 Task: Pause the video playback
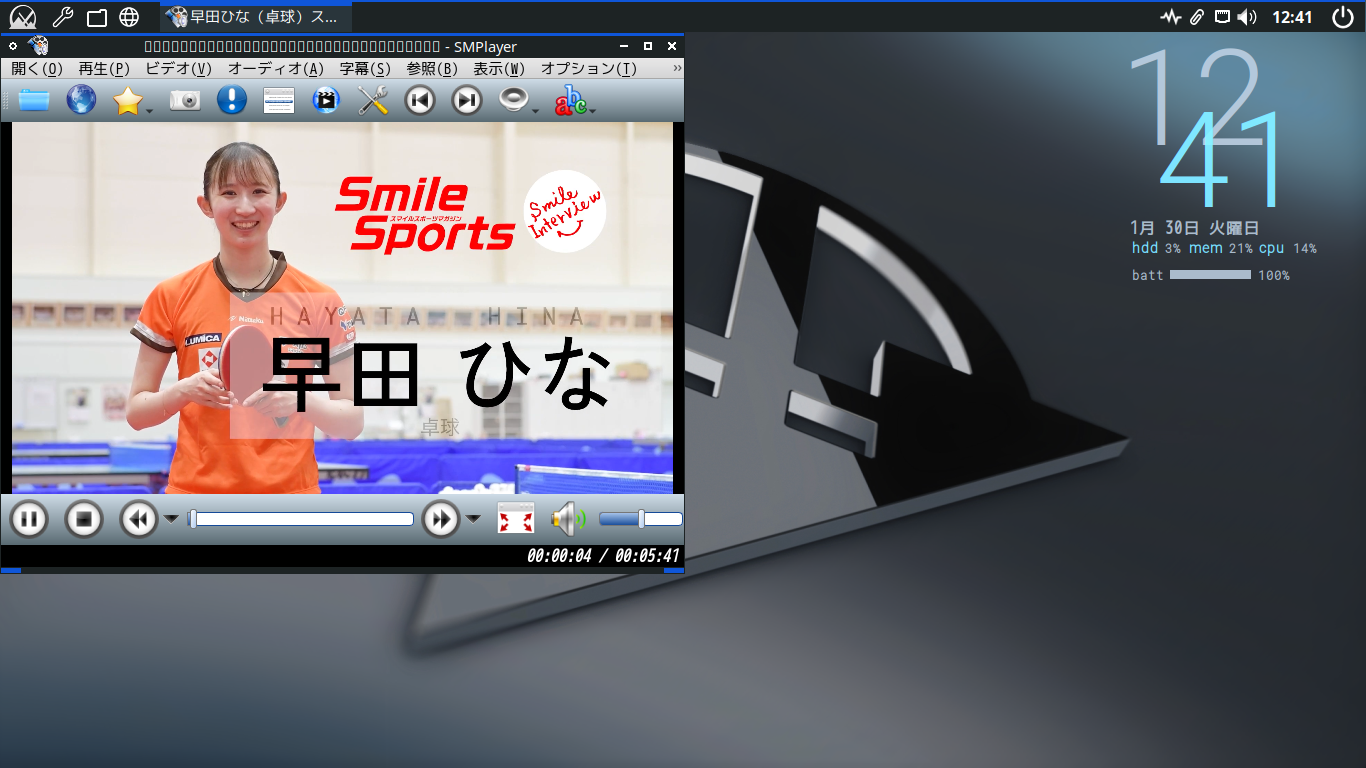pos(29,519)
